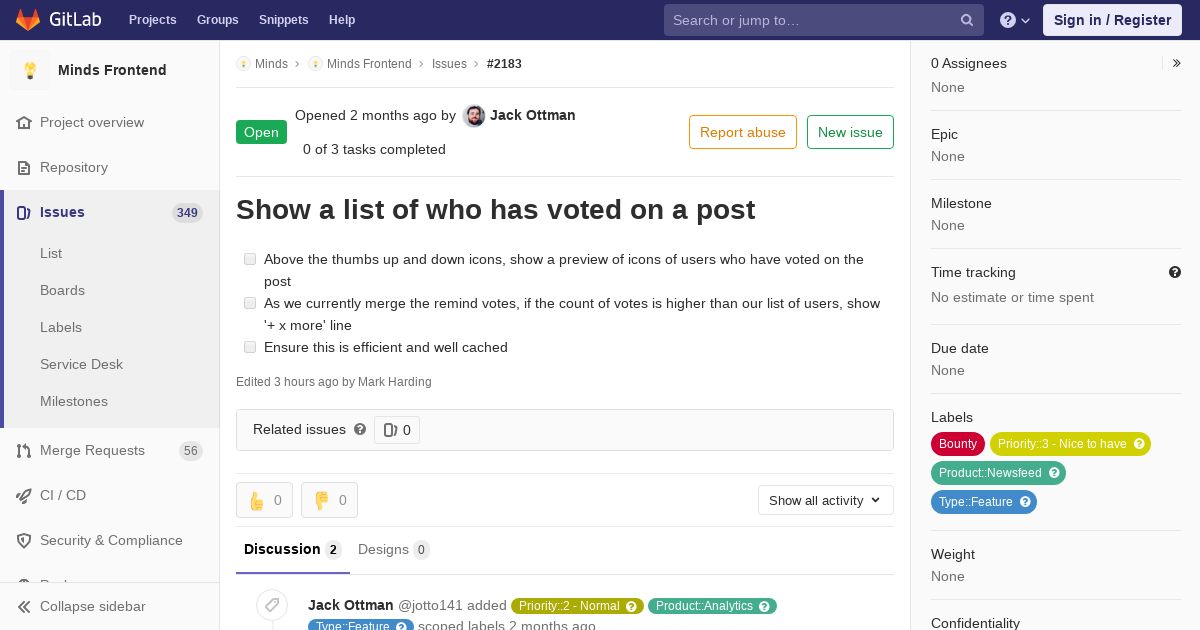Viewport: 1200px width, 630px height.
Task: Give a thumbs up reaction
Action: pyautogui.click(x=264, y=500)
